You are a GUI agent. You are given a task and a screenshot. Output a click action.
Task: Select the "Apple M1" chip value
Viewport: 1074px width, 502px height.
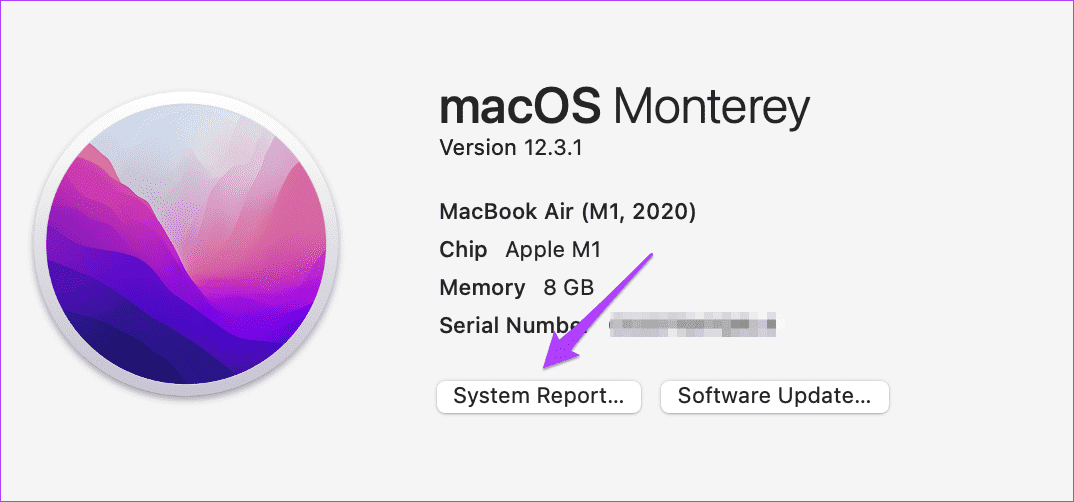click(553, 250)
